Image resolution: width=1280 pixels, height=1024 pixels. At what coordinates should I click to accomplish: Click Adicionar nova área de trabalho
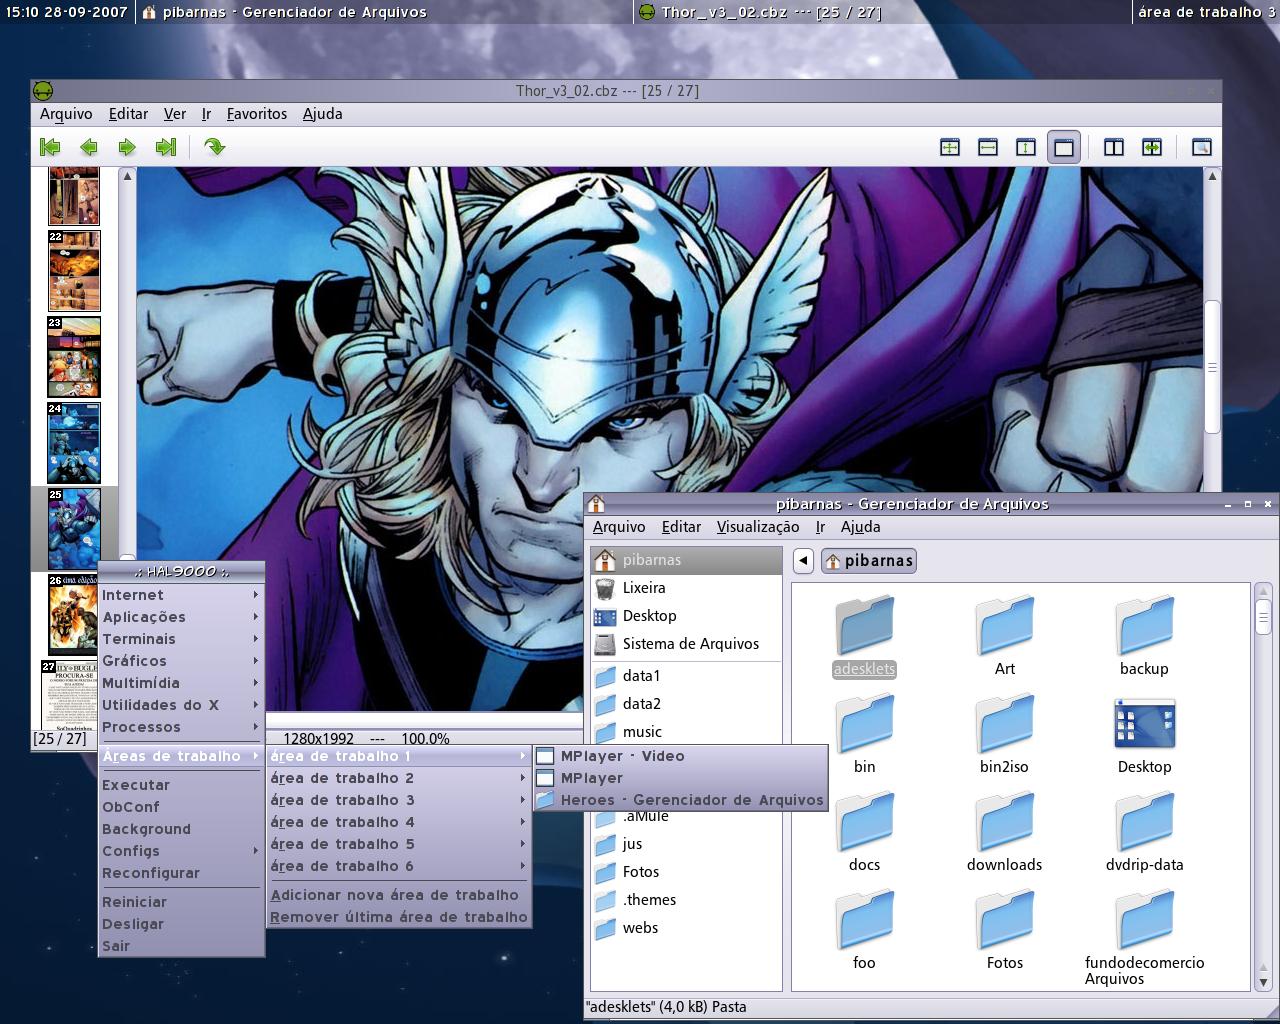398,895
